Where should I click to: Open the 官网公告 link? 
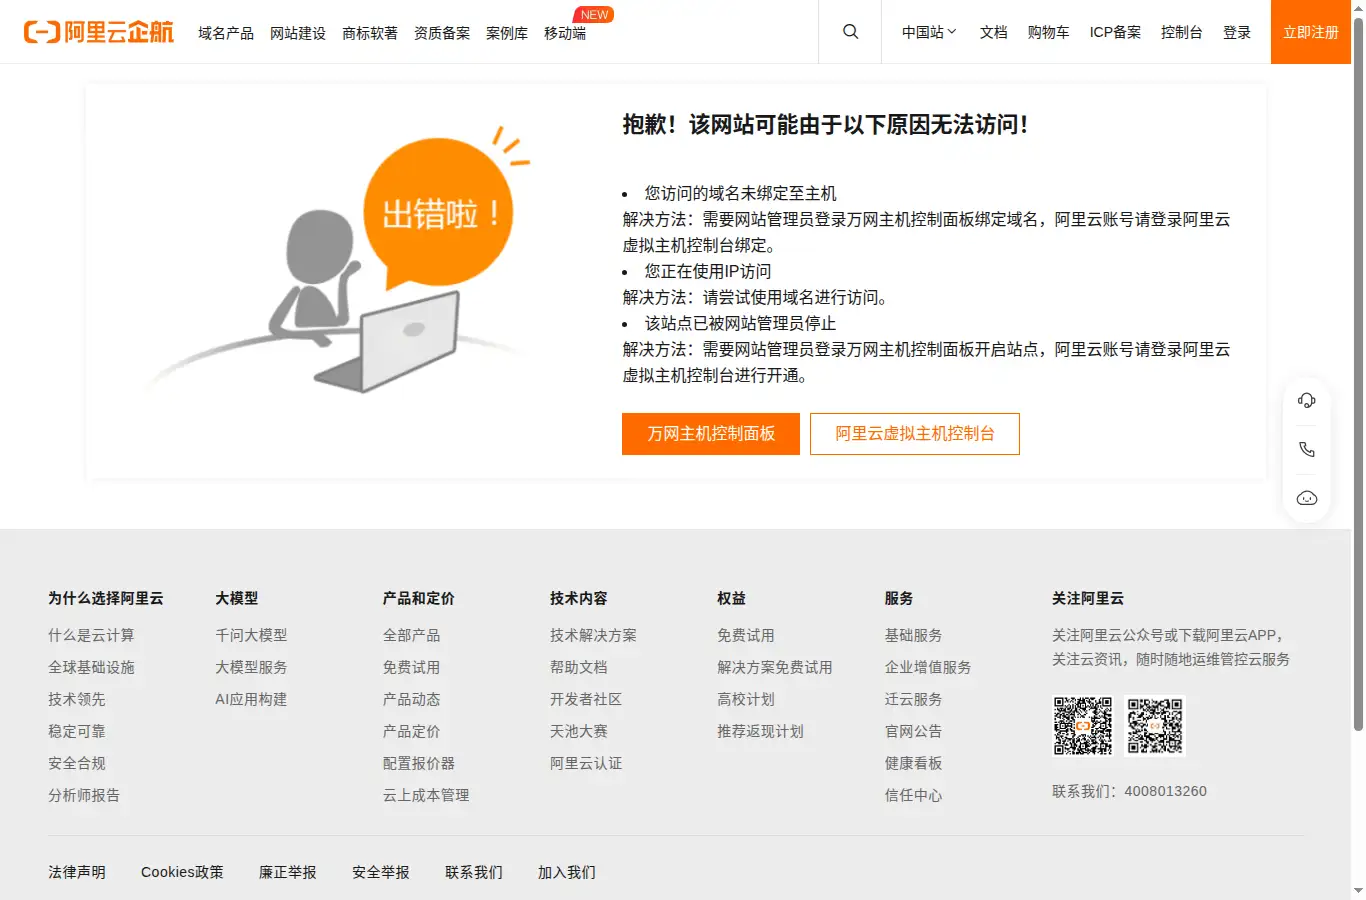click(913, 731)
